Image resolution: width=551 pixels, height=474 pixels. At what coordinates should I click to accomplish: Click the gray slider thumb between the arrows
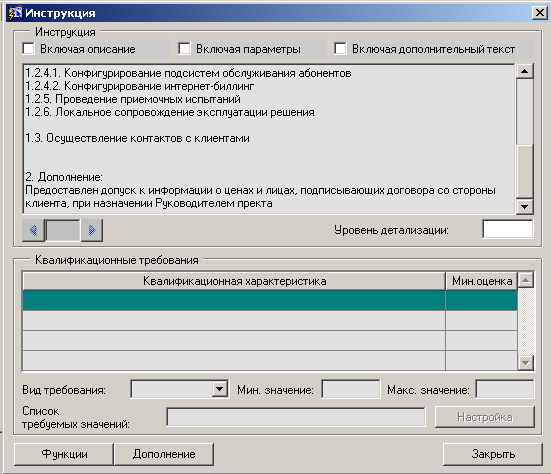63,230
